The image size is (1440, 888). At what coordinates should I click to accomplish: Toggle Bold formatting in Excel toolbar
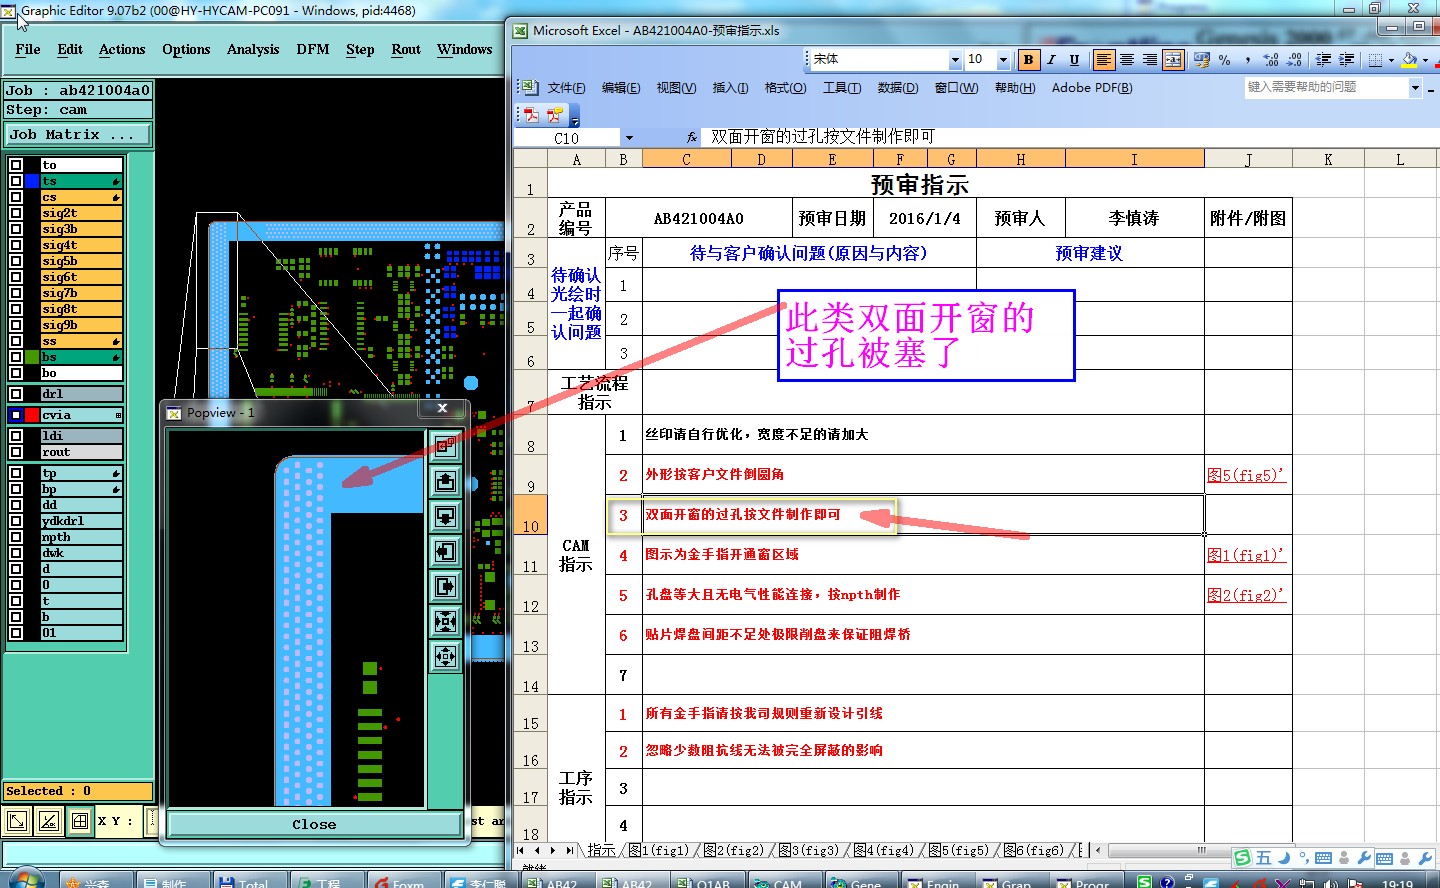click(x=1028, y=60)
